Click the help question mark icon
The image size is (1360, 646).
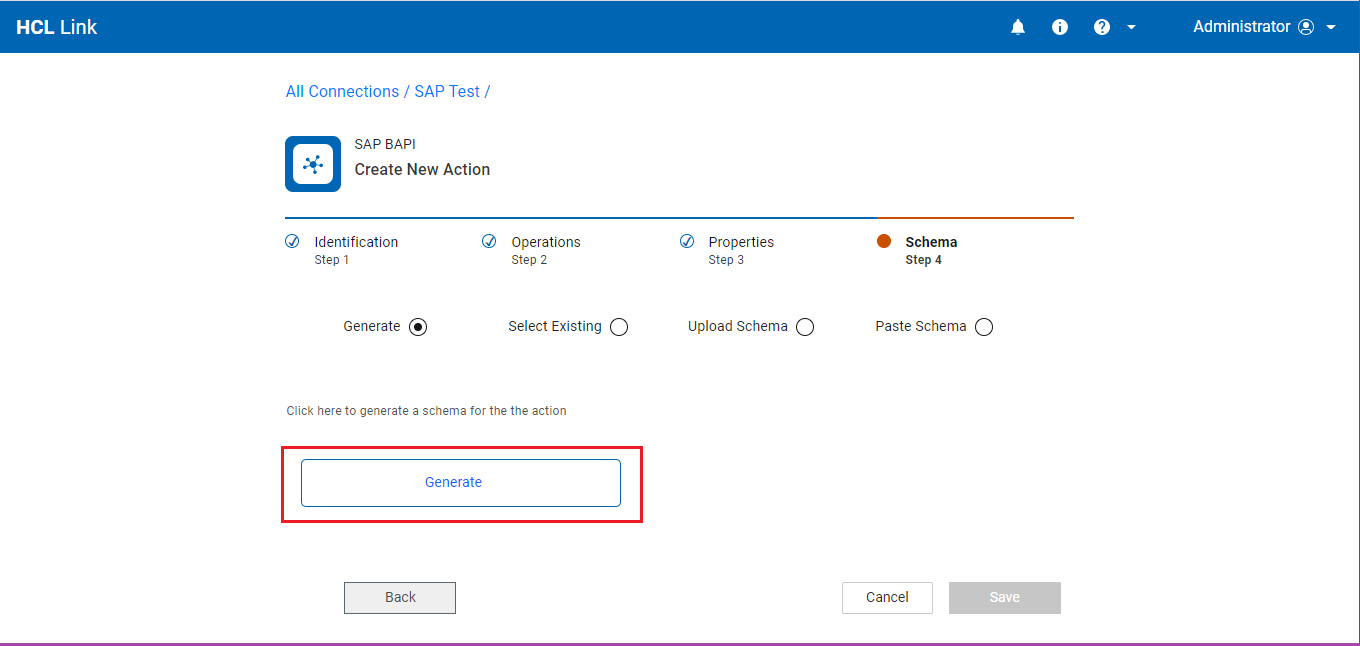1102,27
